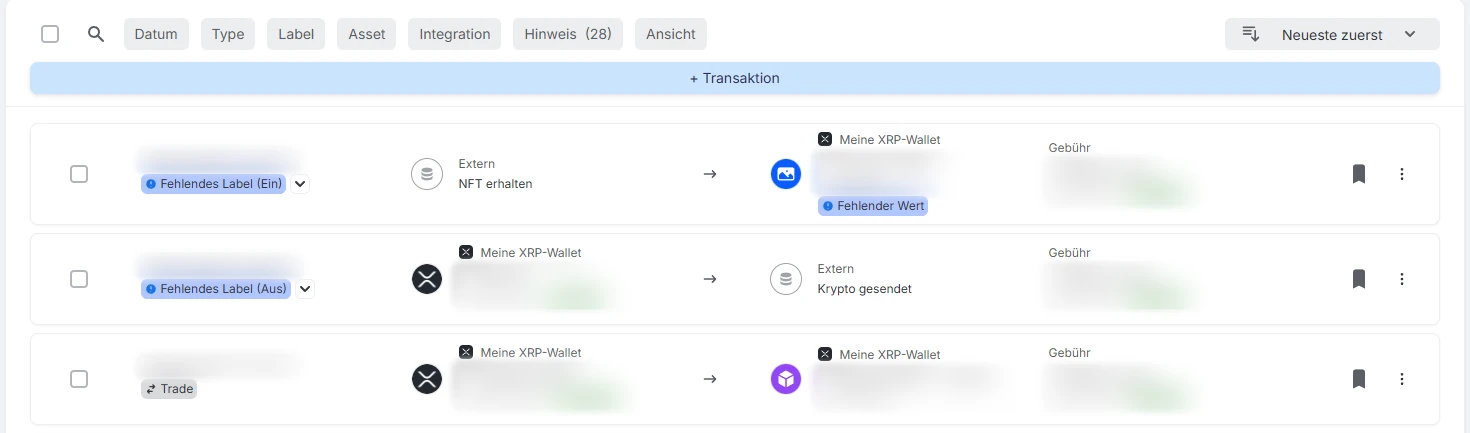The width and height of the screenshot is (1470, 433).
Task: Click the Gebühr label in the Trade row
Action: pyautogui.click(x=1069, y=352)
